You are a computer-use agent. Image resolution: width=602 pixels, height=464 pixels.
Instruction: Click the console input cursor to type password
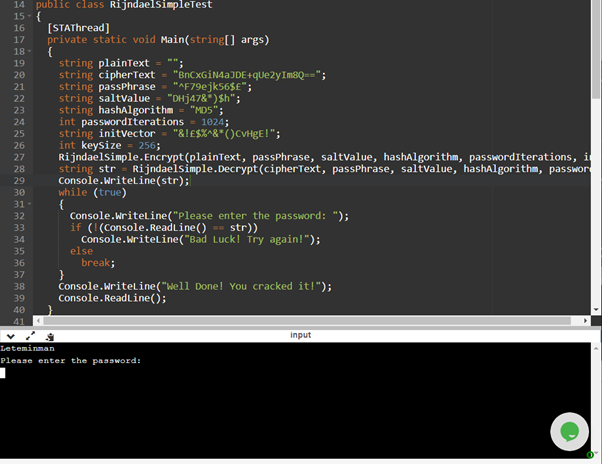pos(3,373)
